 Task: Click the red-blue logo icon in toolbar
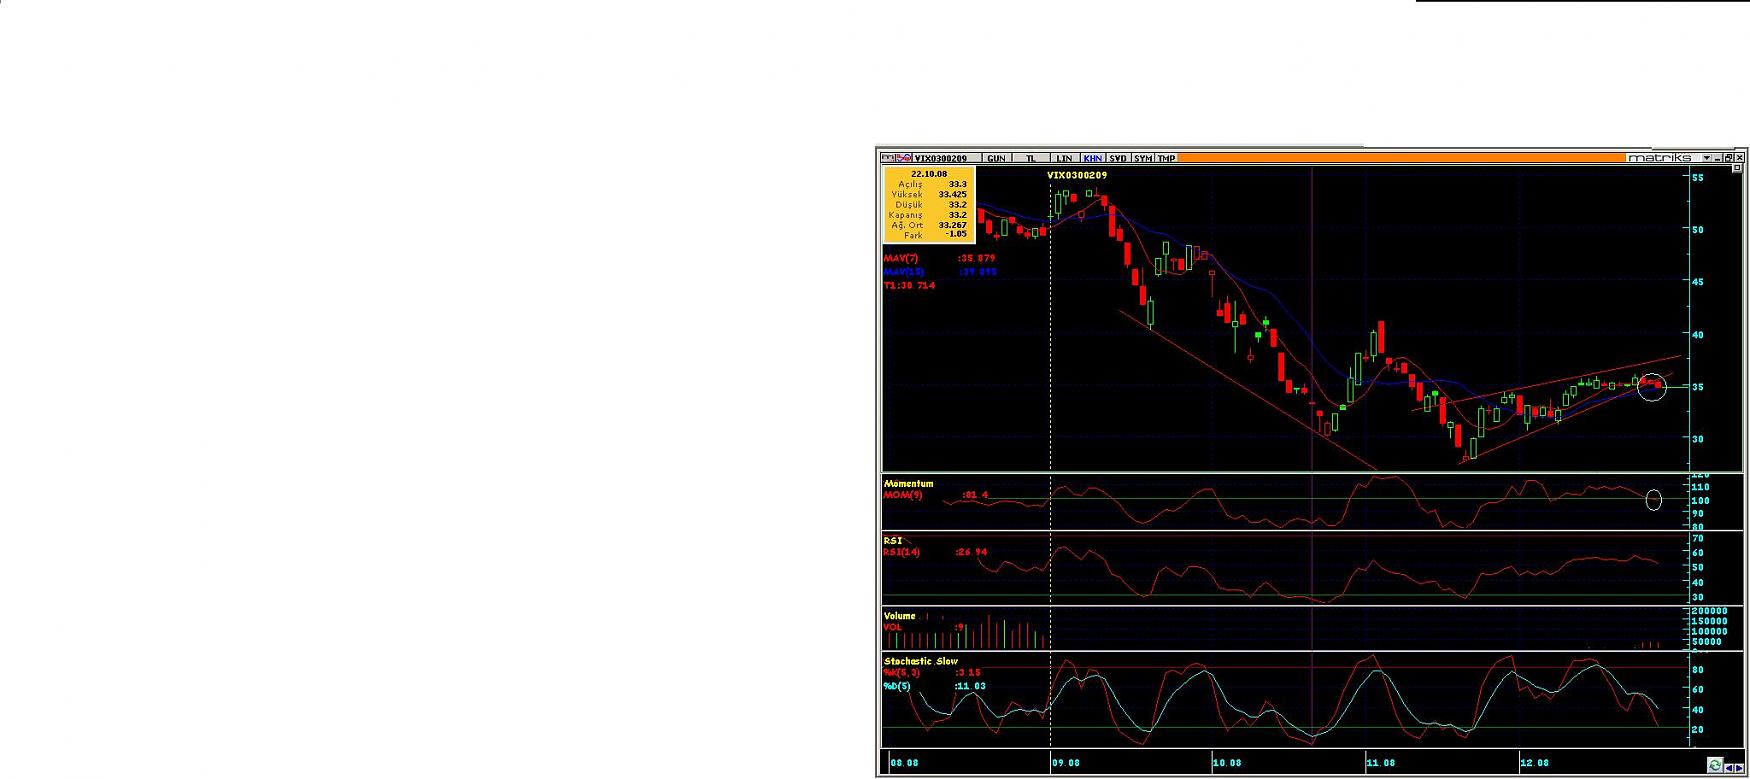[x=904, y=158]
